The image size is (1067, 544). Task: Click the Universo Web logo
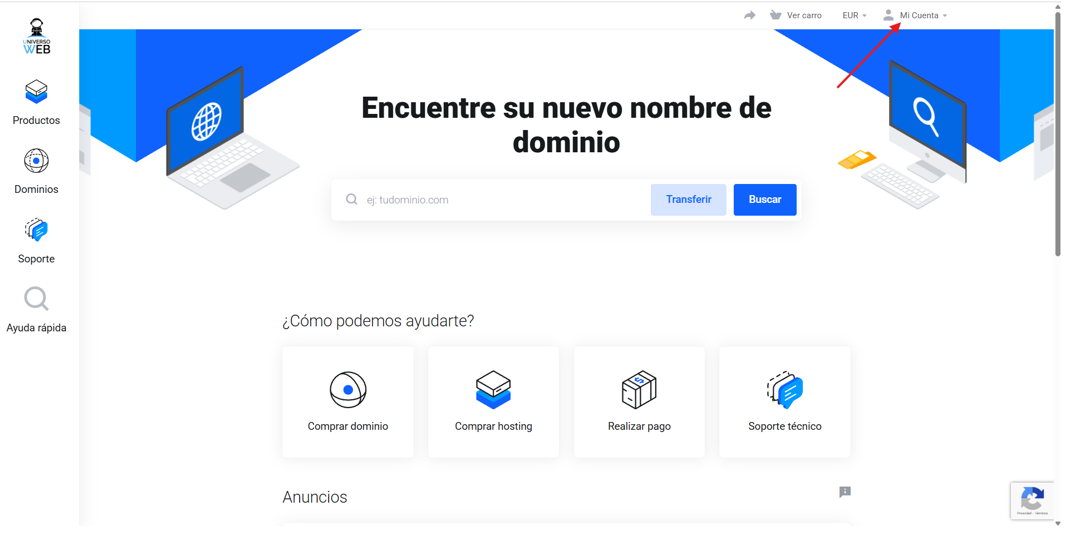(36, 36)
